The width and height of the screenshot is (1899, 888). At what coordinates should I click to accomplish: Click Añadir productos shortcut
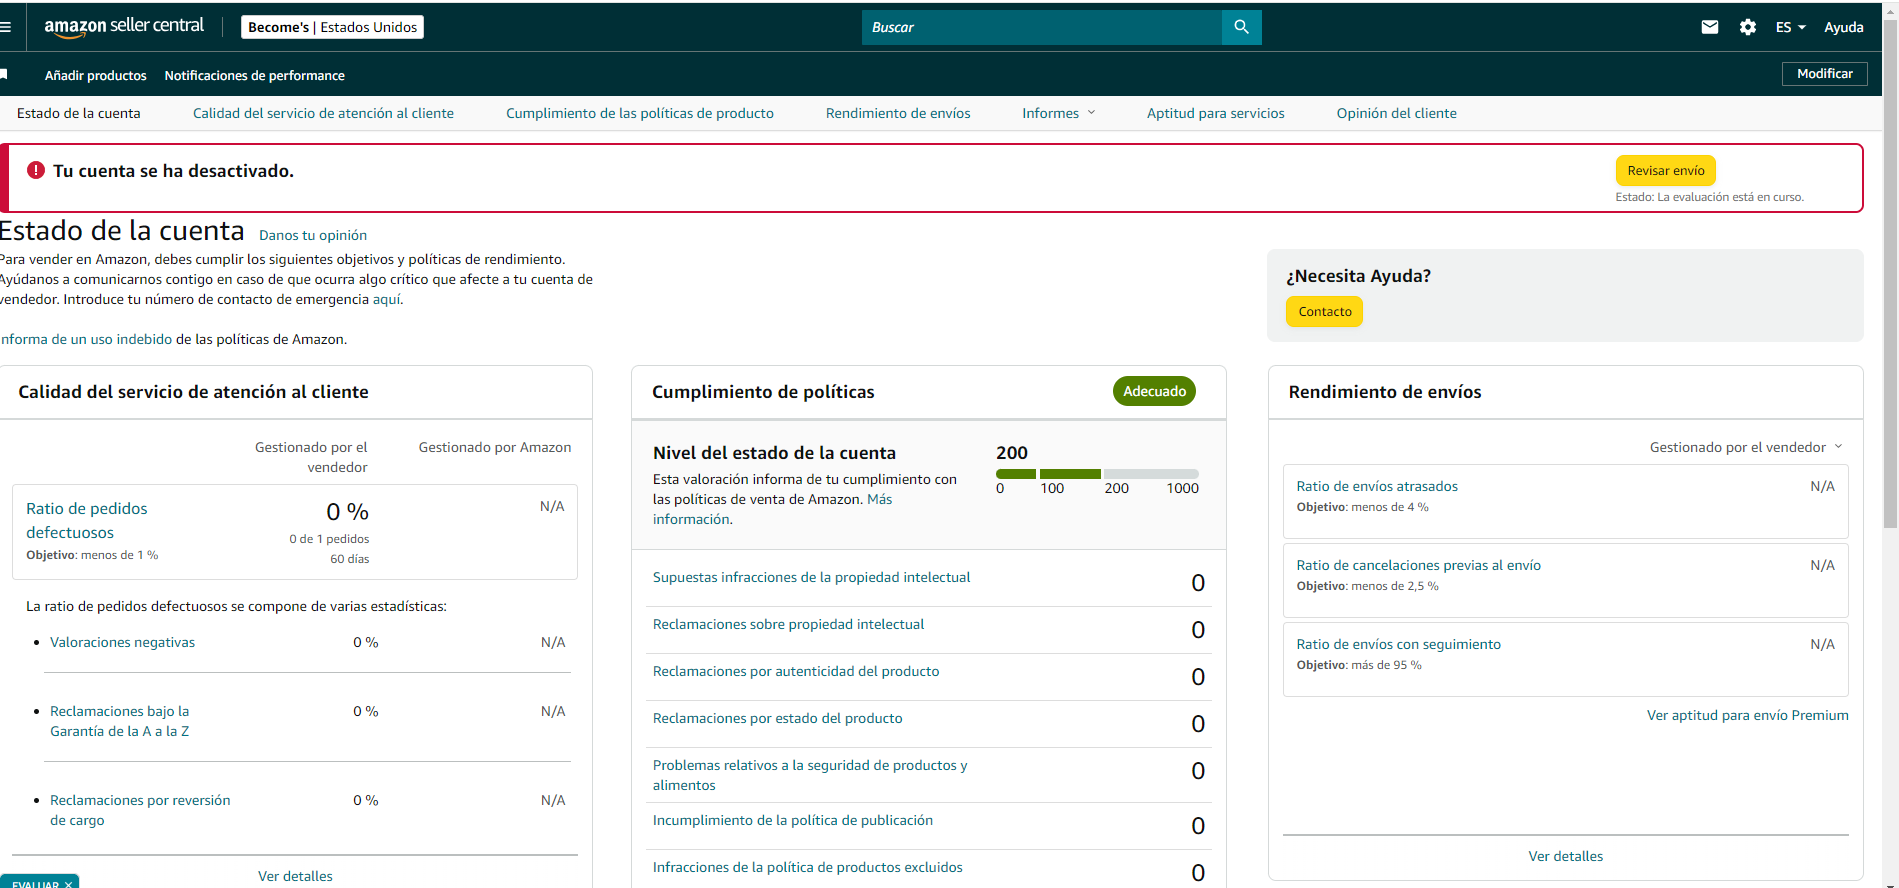(x=96, y=75)
